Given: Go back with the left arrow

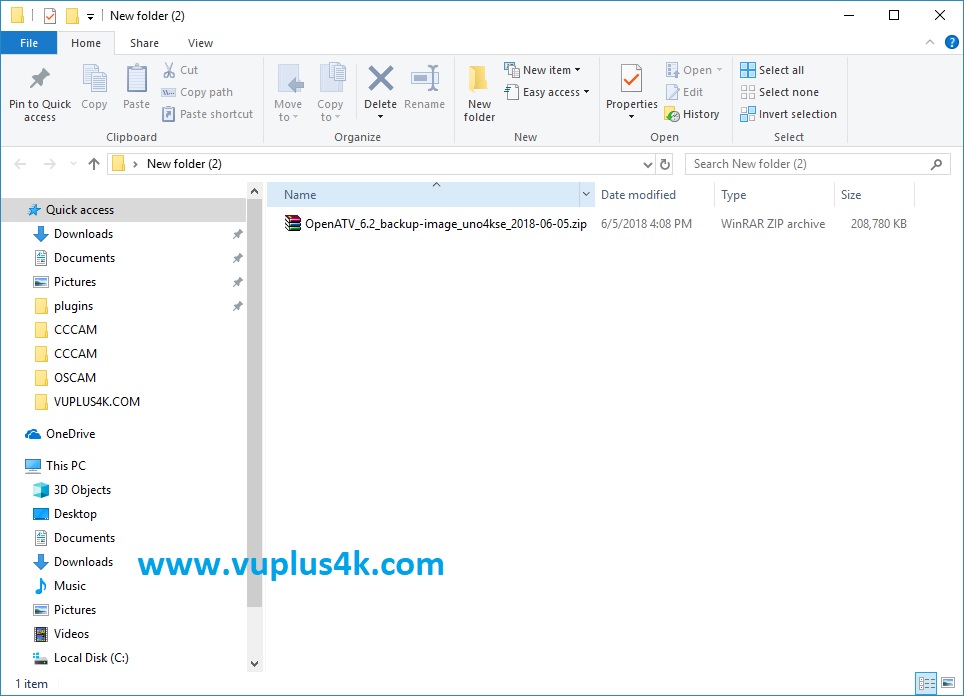Looking at the screenshot, I should (20, 164).
